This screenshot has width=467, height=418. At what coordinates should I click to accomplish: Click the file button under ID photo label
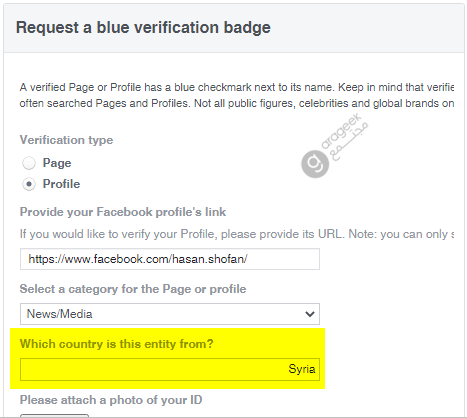click(54, 416)
